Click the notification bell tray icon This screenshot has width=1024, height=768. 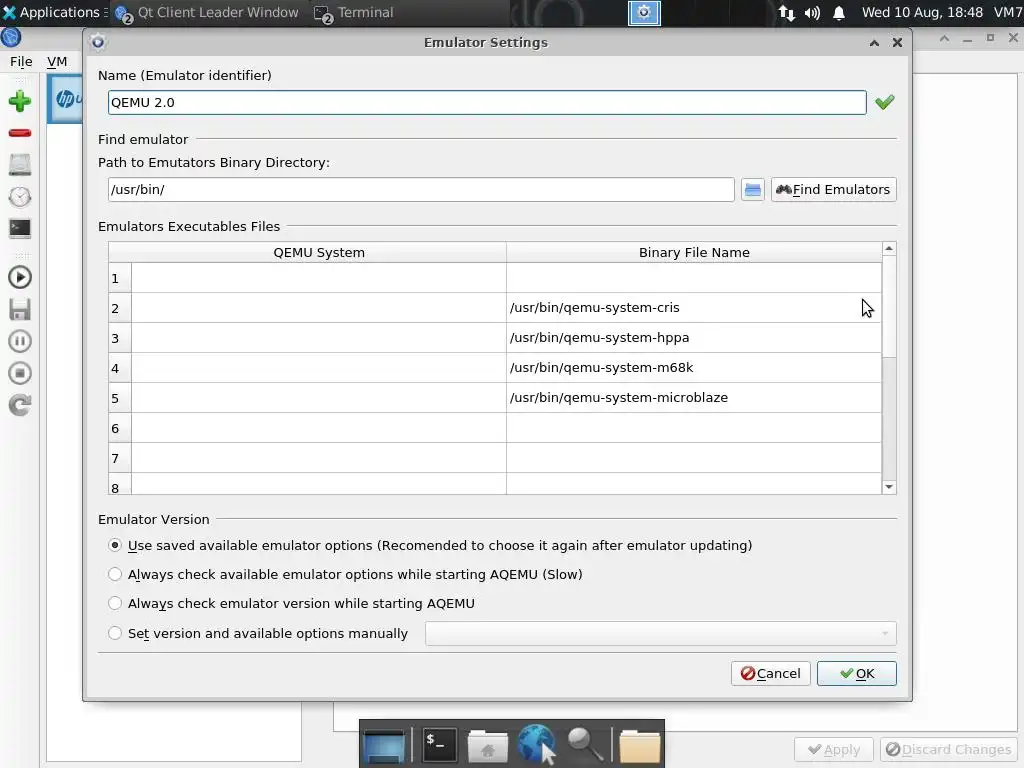pos(839,13)
